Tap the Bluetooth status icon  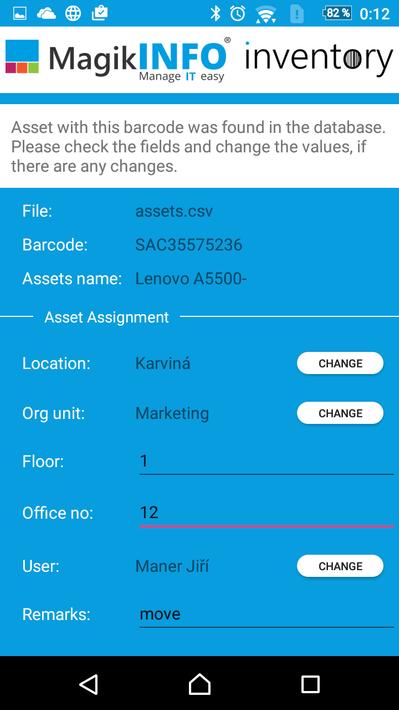[x=215, y=13]
